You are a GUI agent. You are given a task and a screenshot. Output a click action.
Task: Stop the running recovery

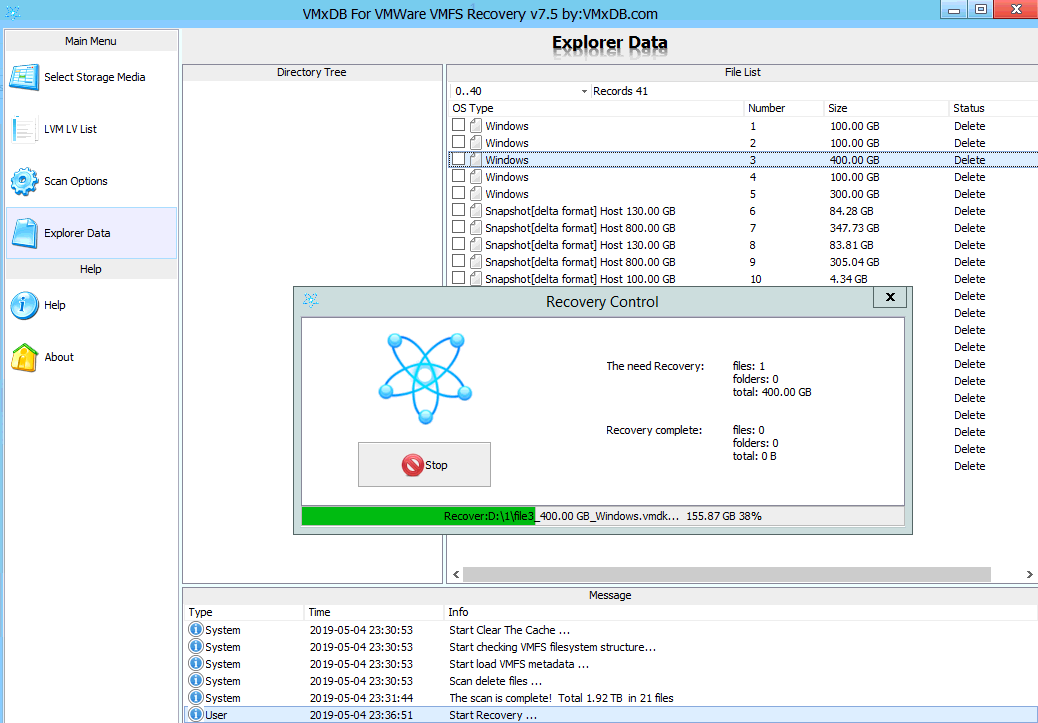click(x=424, y=465)
